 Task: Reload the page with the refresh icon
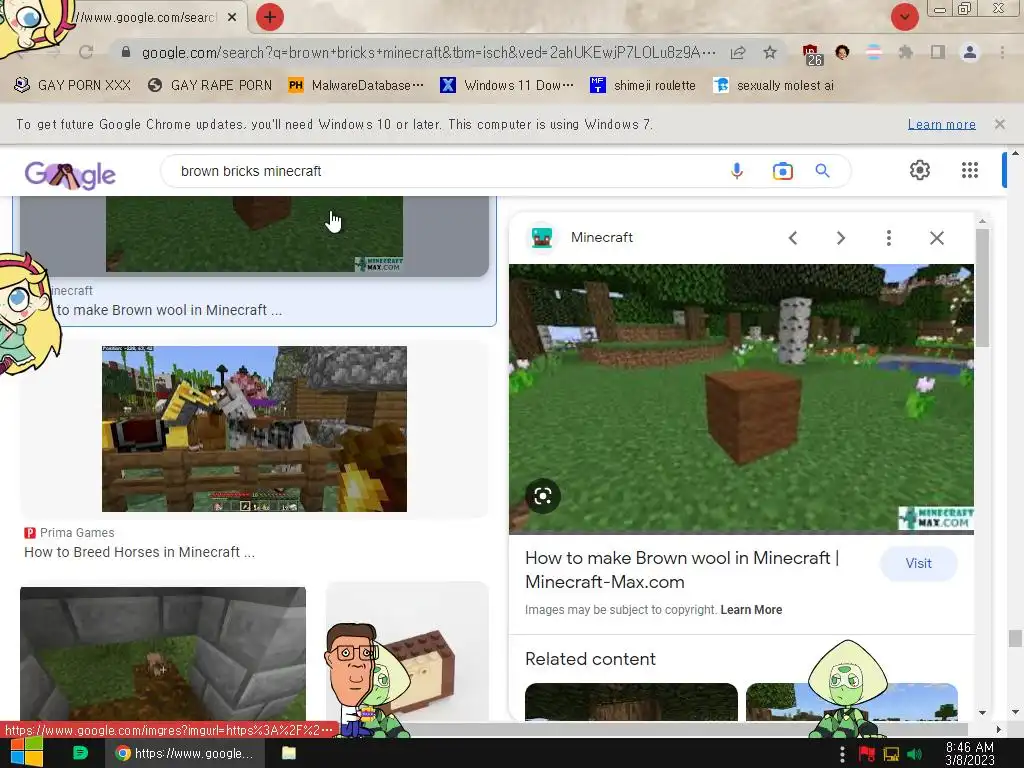[86, 52]
